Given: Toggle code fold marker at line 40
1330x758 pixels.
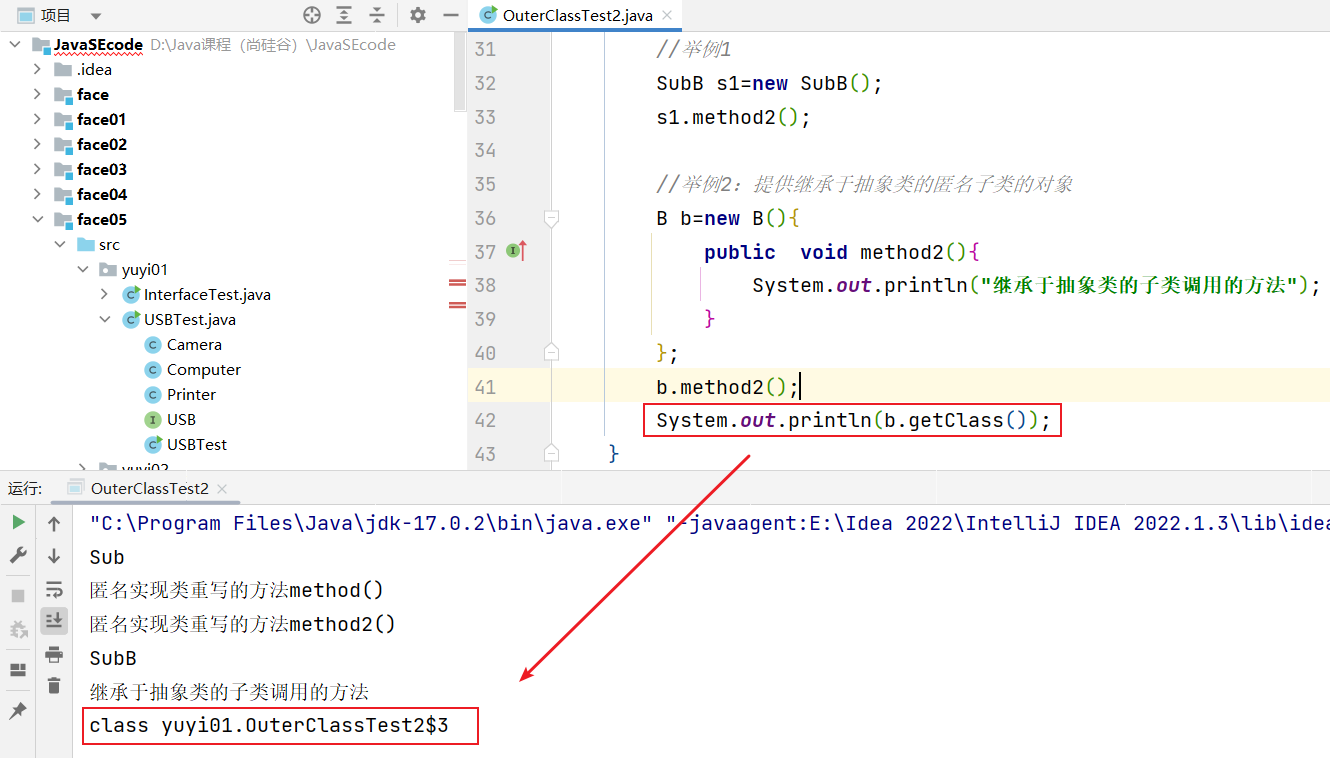Looking at the screenshot, I should tap(551, 351).
